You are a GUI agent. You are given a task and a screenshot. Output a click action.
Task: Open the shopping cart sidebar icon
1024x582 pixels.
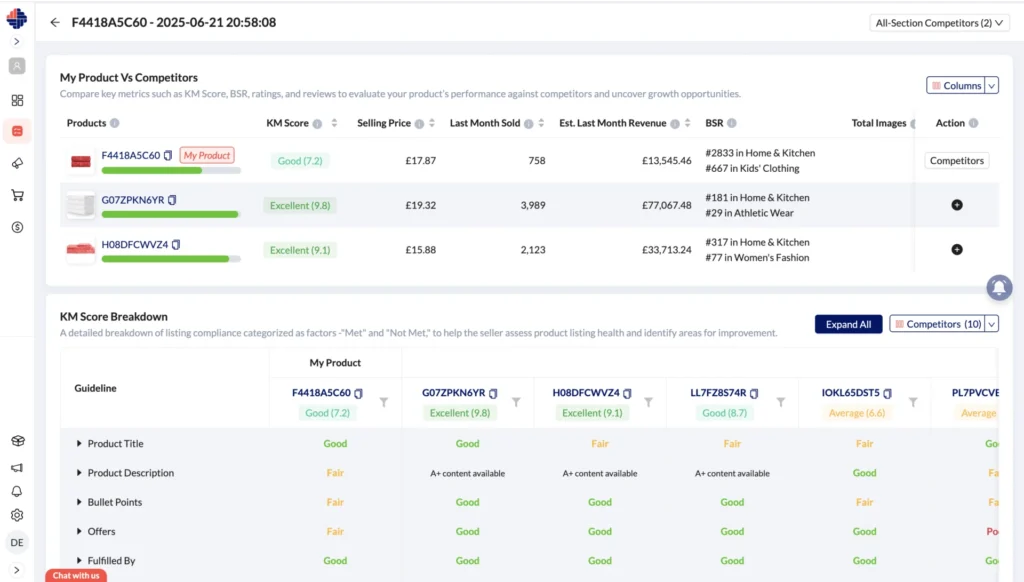[x=17, y=195]
